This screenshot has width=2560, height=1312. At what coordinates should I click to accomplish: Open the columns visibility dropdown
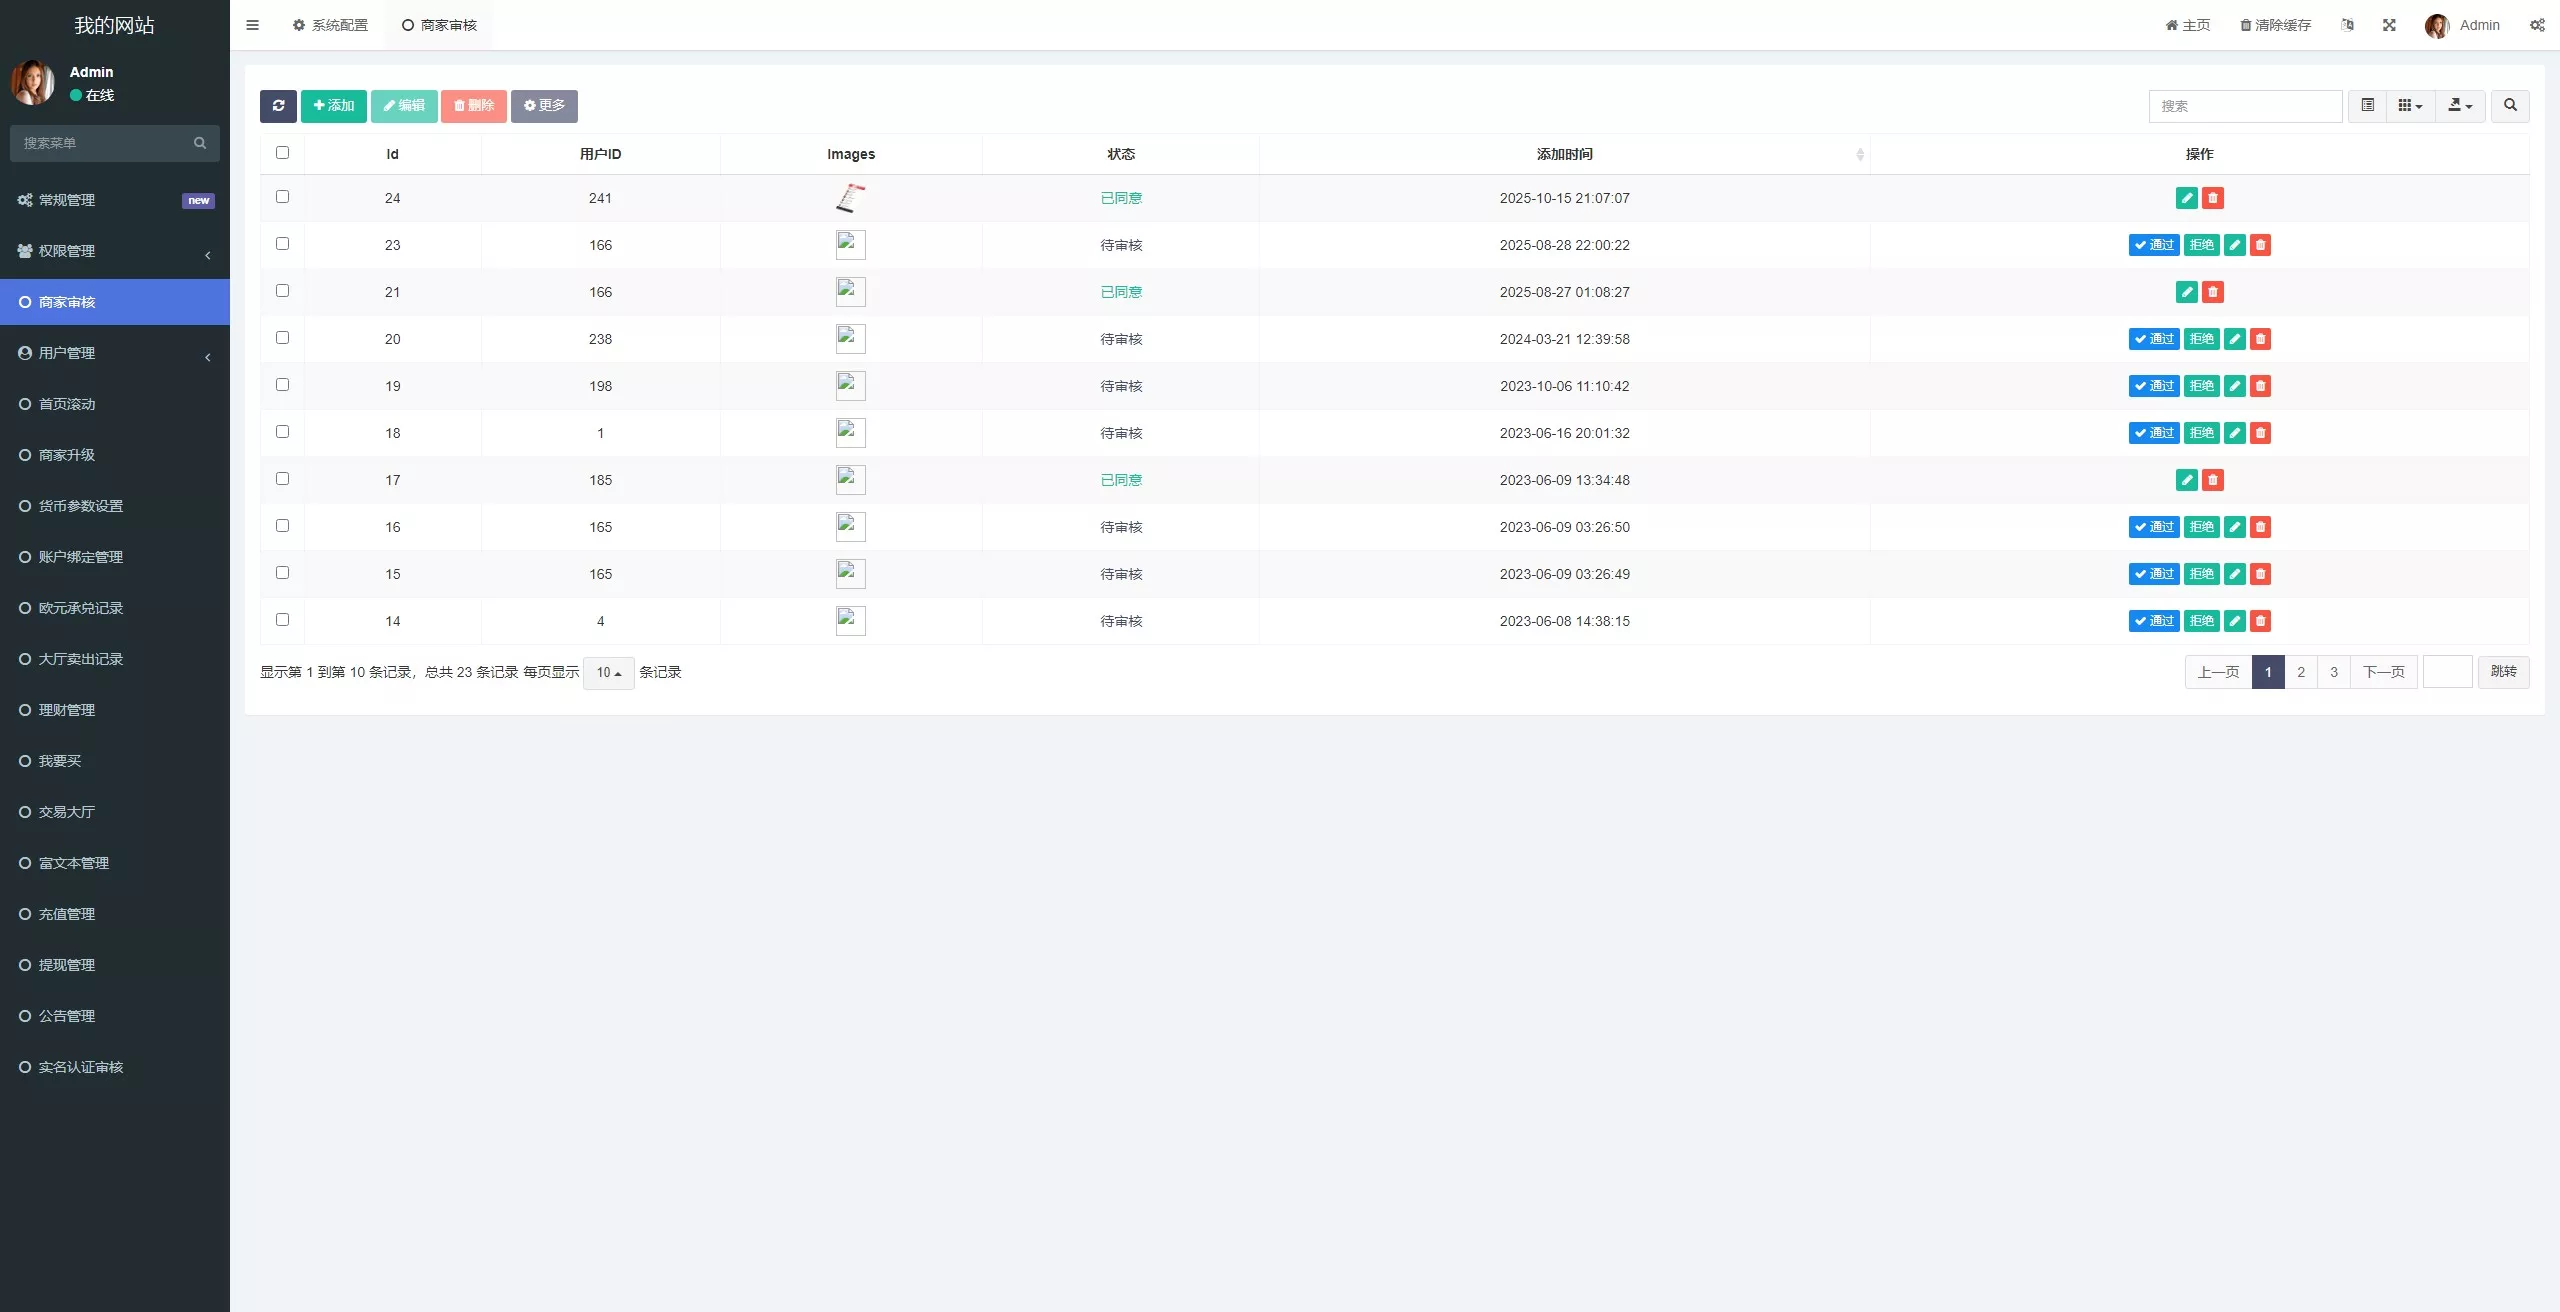click(x=2410, y=106)
